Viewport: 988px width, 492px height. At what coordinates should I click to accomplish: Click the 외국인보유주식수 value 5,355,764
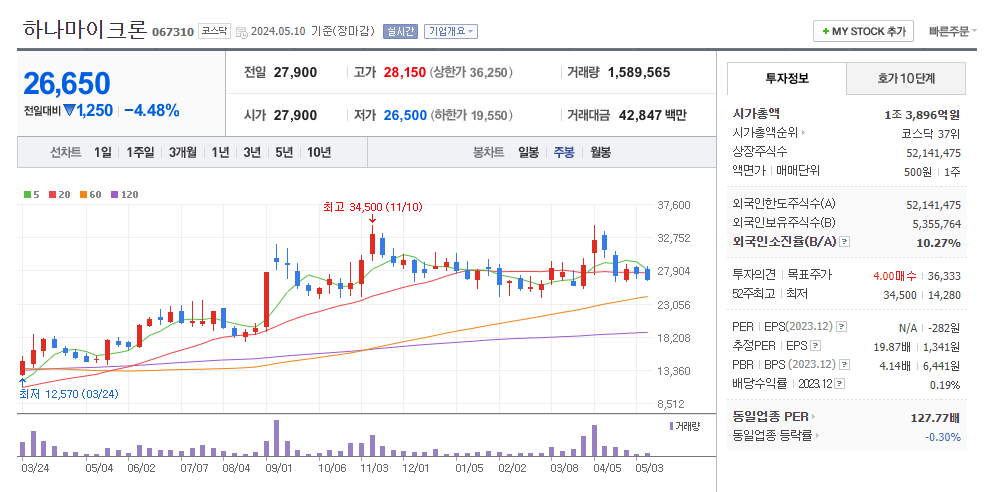[936, 224]
